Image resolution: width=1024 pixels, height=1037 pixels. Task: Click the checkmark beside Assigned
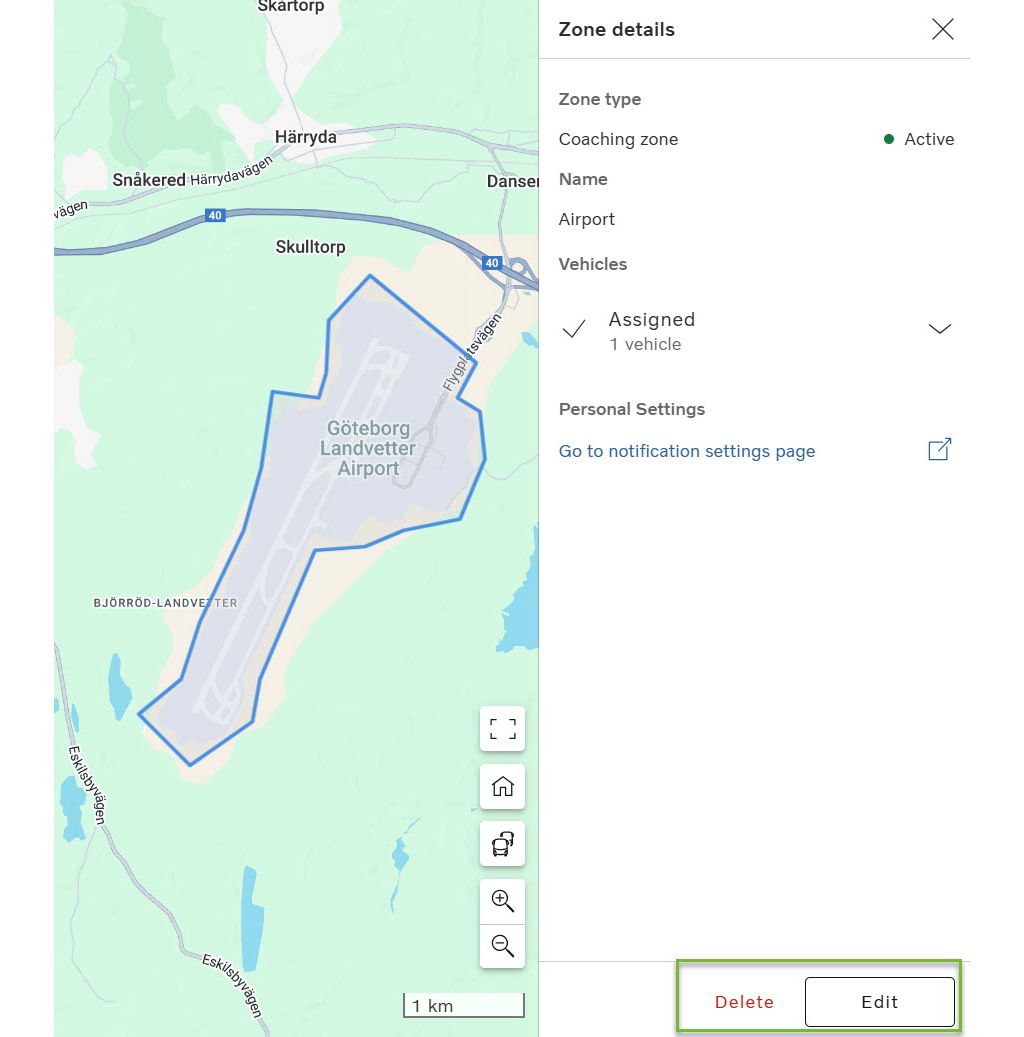[573, 329]
